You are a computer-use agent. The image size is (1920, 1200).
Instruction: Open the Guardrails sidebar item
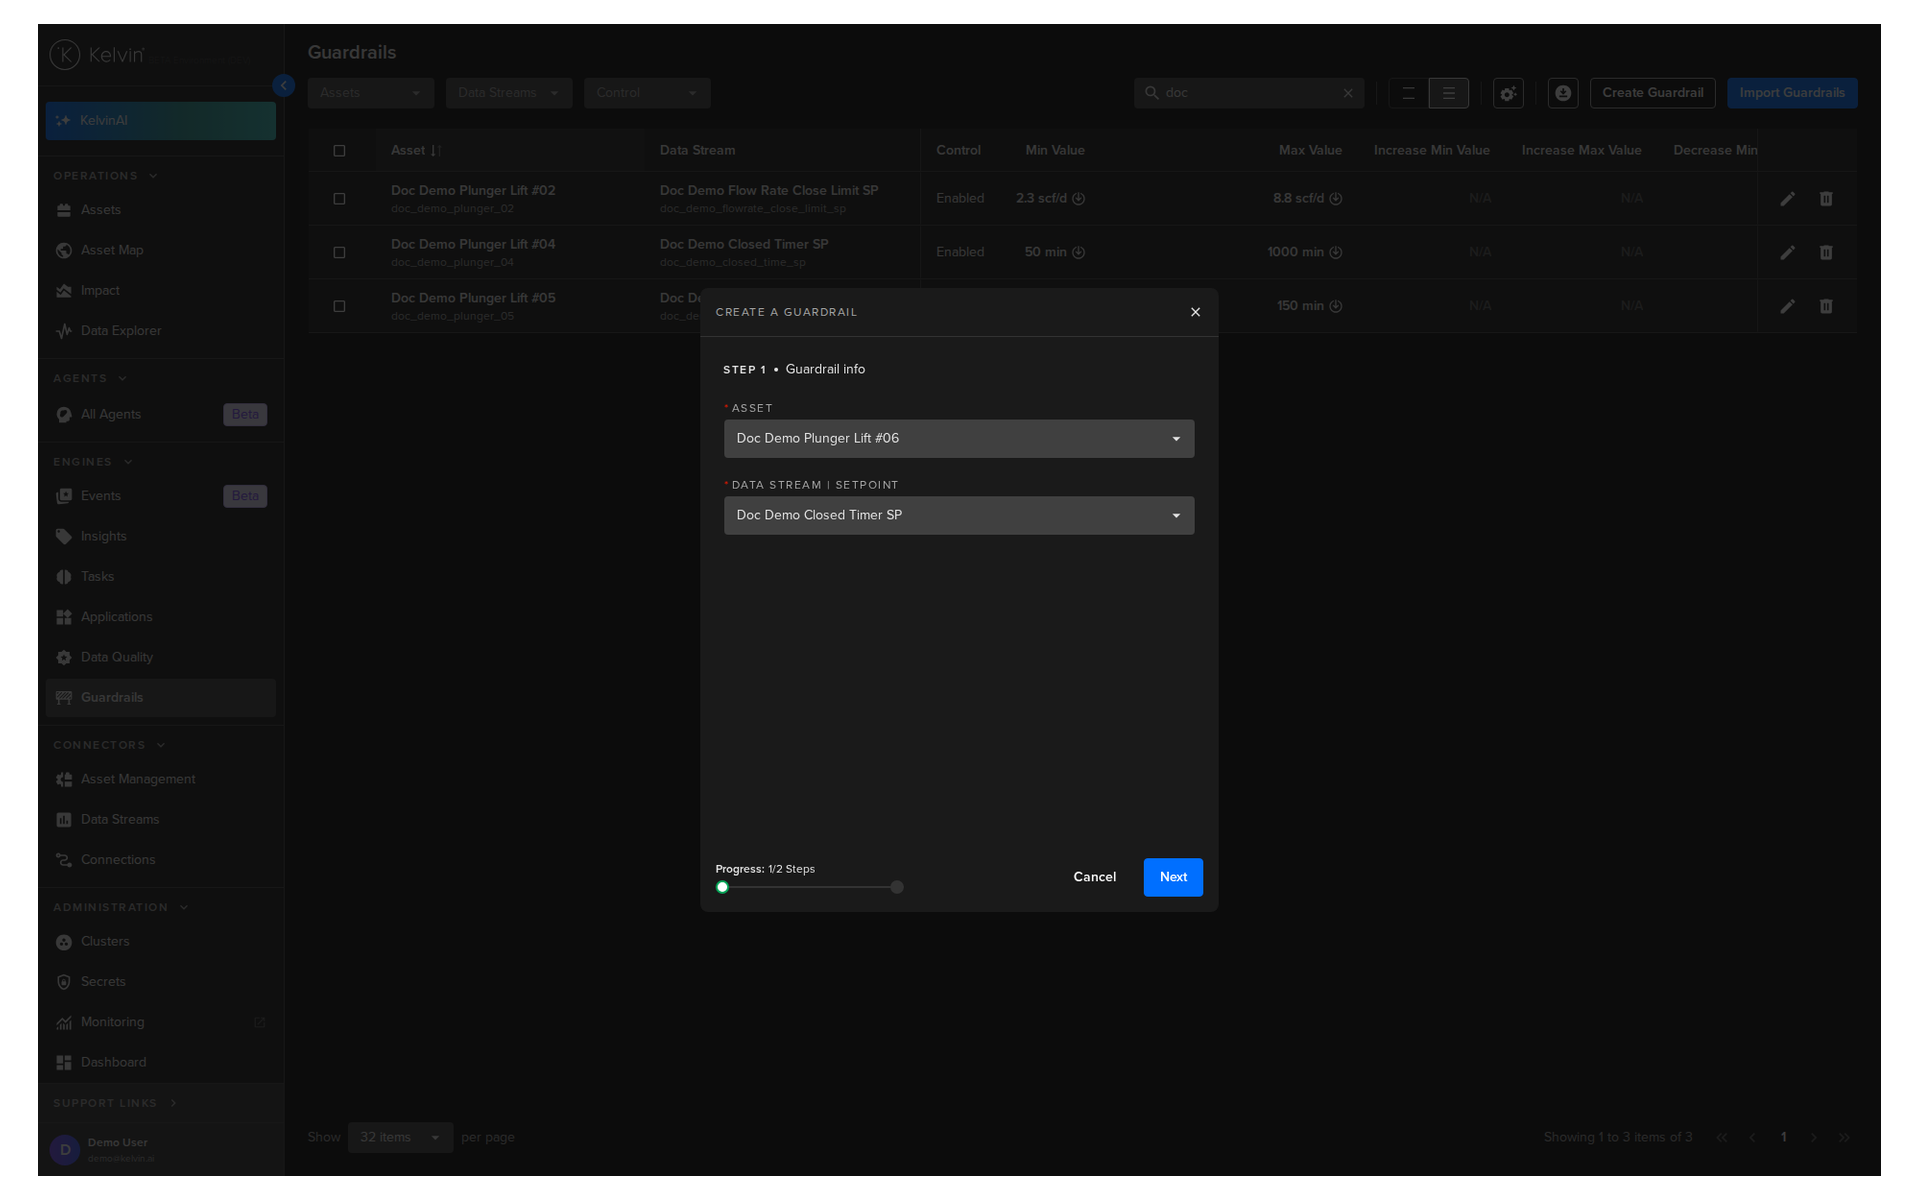coord(160,698)
